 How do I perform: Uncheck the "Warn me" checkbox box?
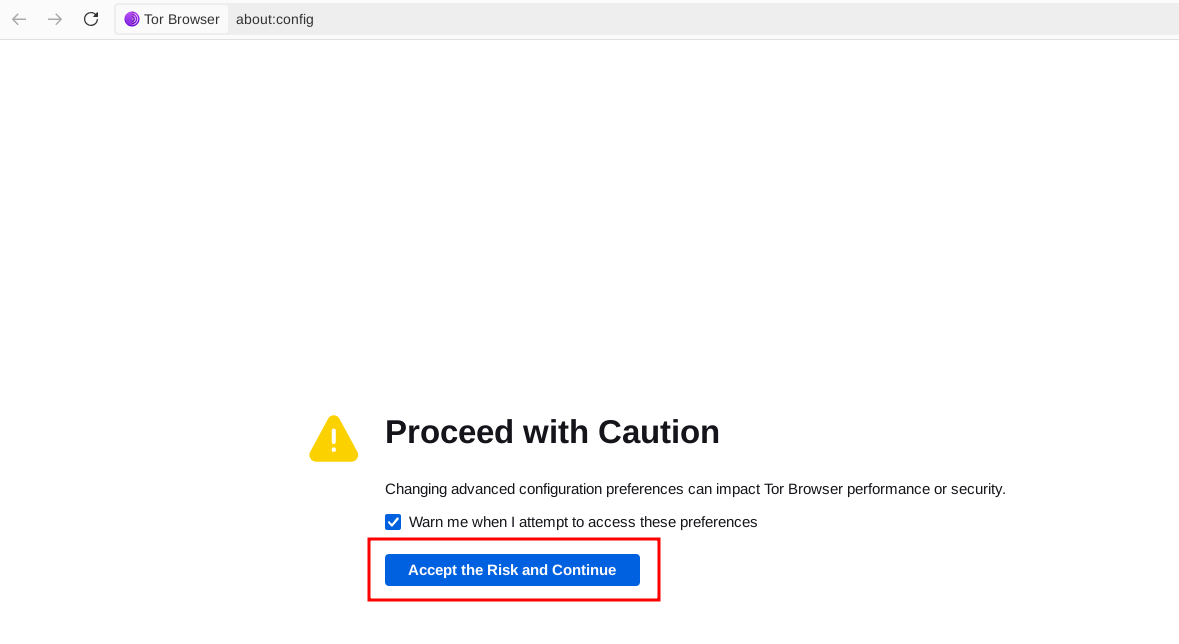[x=393, y=522]
